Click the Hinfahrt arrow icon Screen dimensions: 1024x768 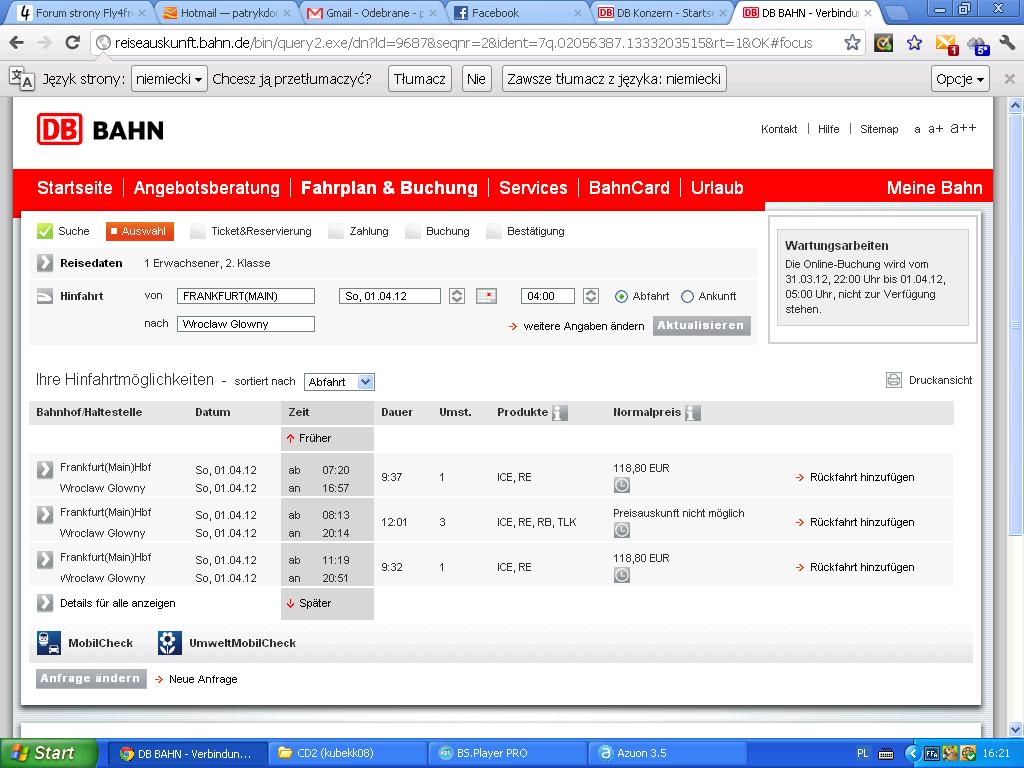pyautogui.click(x=44, y=296)
